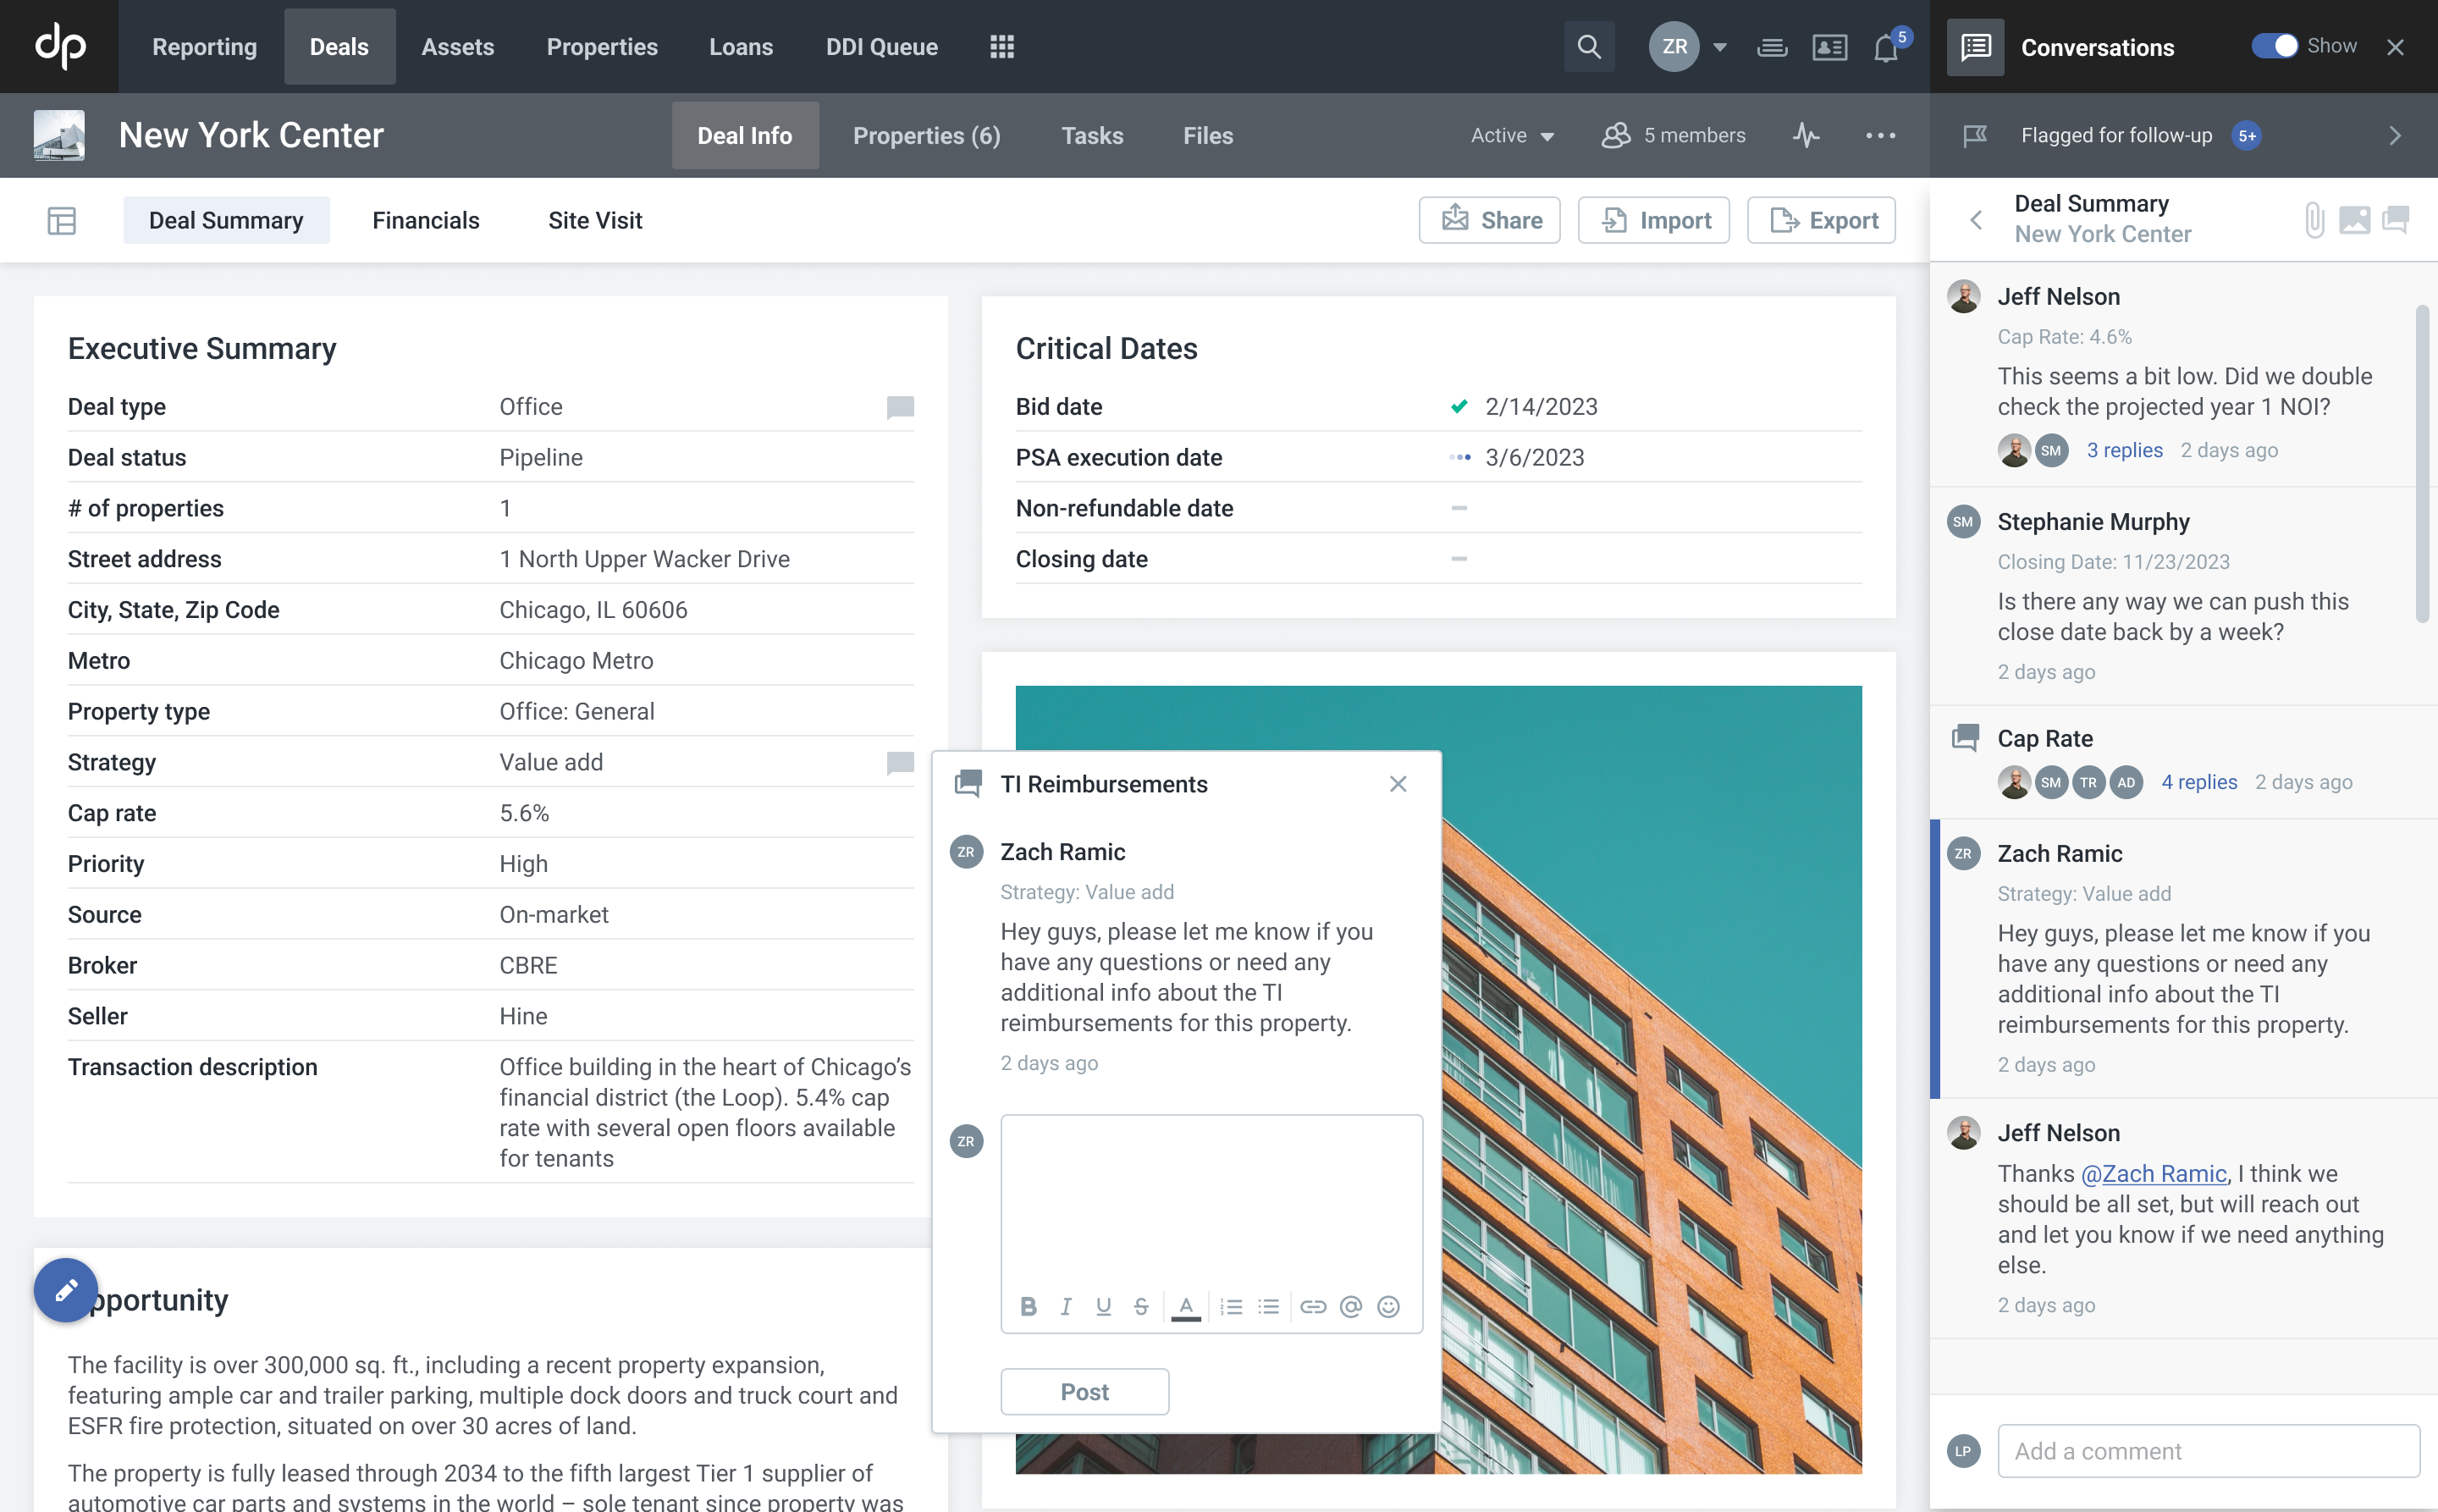Click the attachments paperclip in Conversations
The height and width of the screenshot is (1512, 2438).
pyautogui.click(x=2314, y=219)
